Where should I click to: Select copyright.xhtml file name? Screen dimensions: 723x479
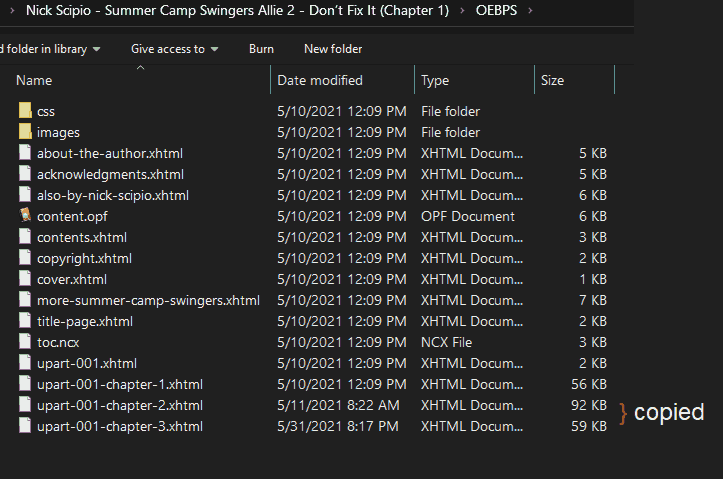(x=84, y=258)
